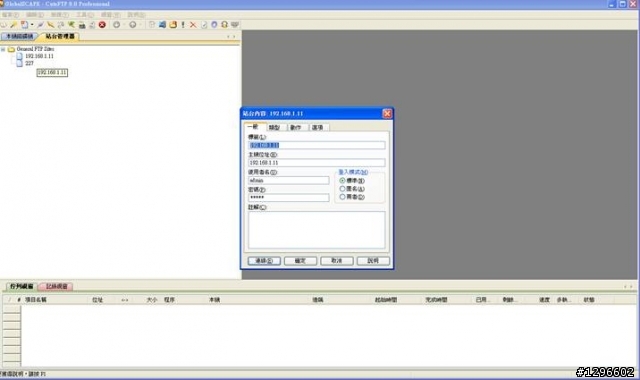Switch to the 類型 tab in dialog

(276, 127)
